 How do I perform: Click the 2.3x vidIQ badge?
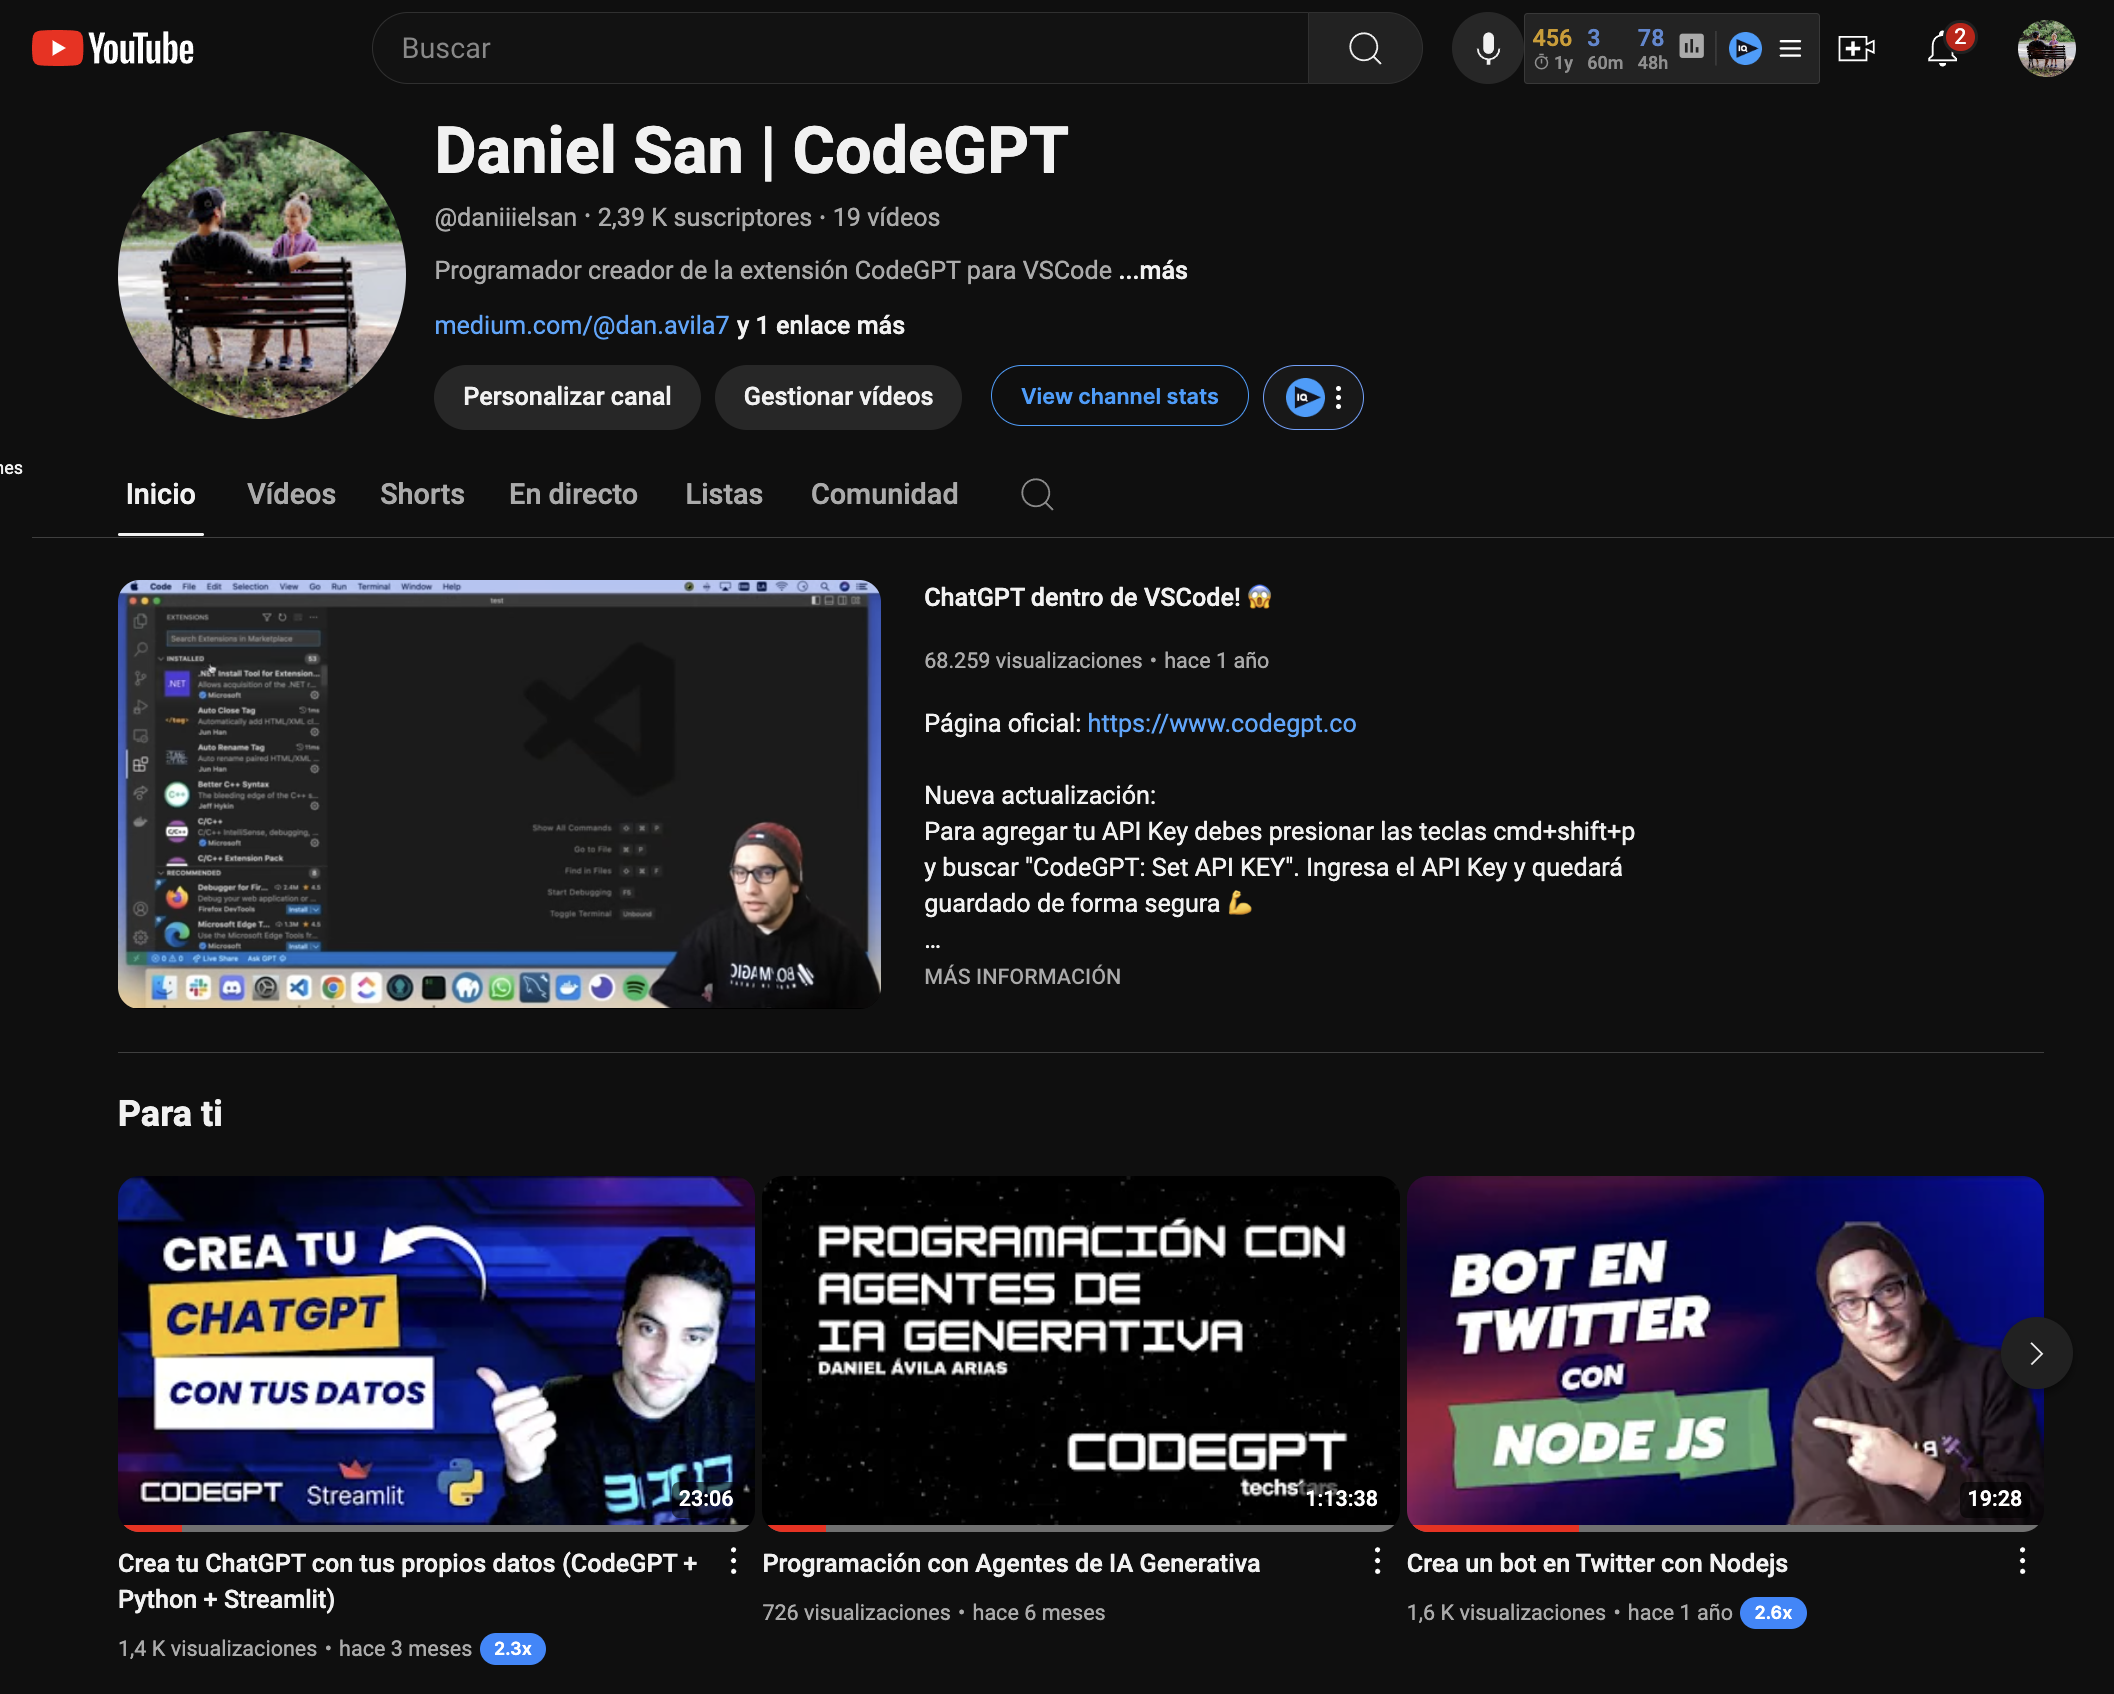[513, 1648]
